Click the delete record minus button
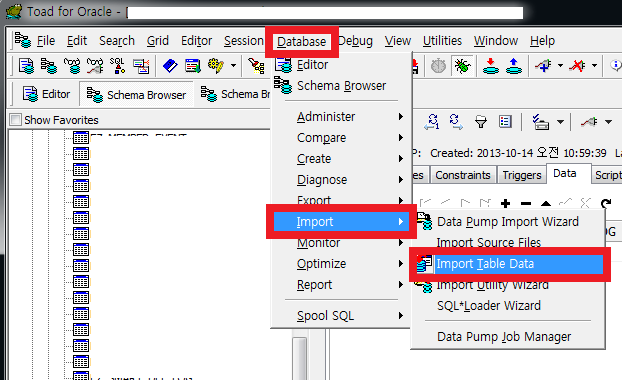The height and width of the screenshot is (380, 622). point(526,203)
